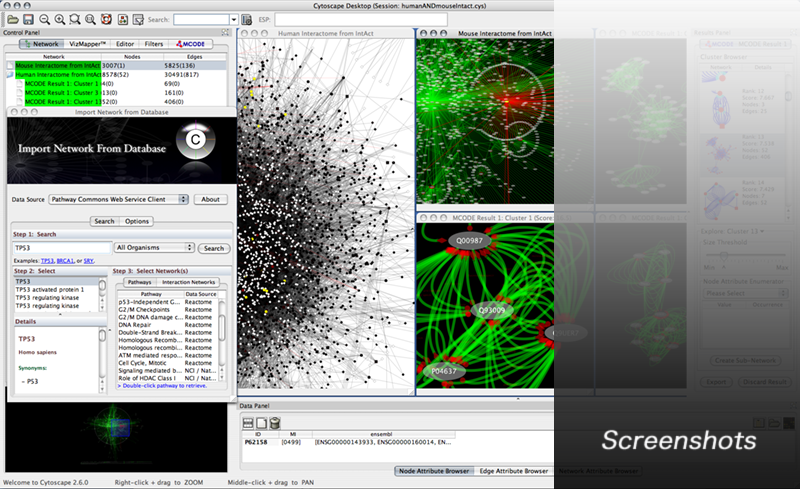Open the Node Attribute Browser tab
800x489 pixels.
[x=434, y=471]
